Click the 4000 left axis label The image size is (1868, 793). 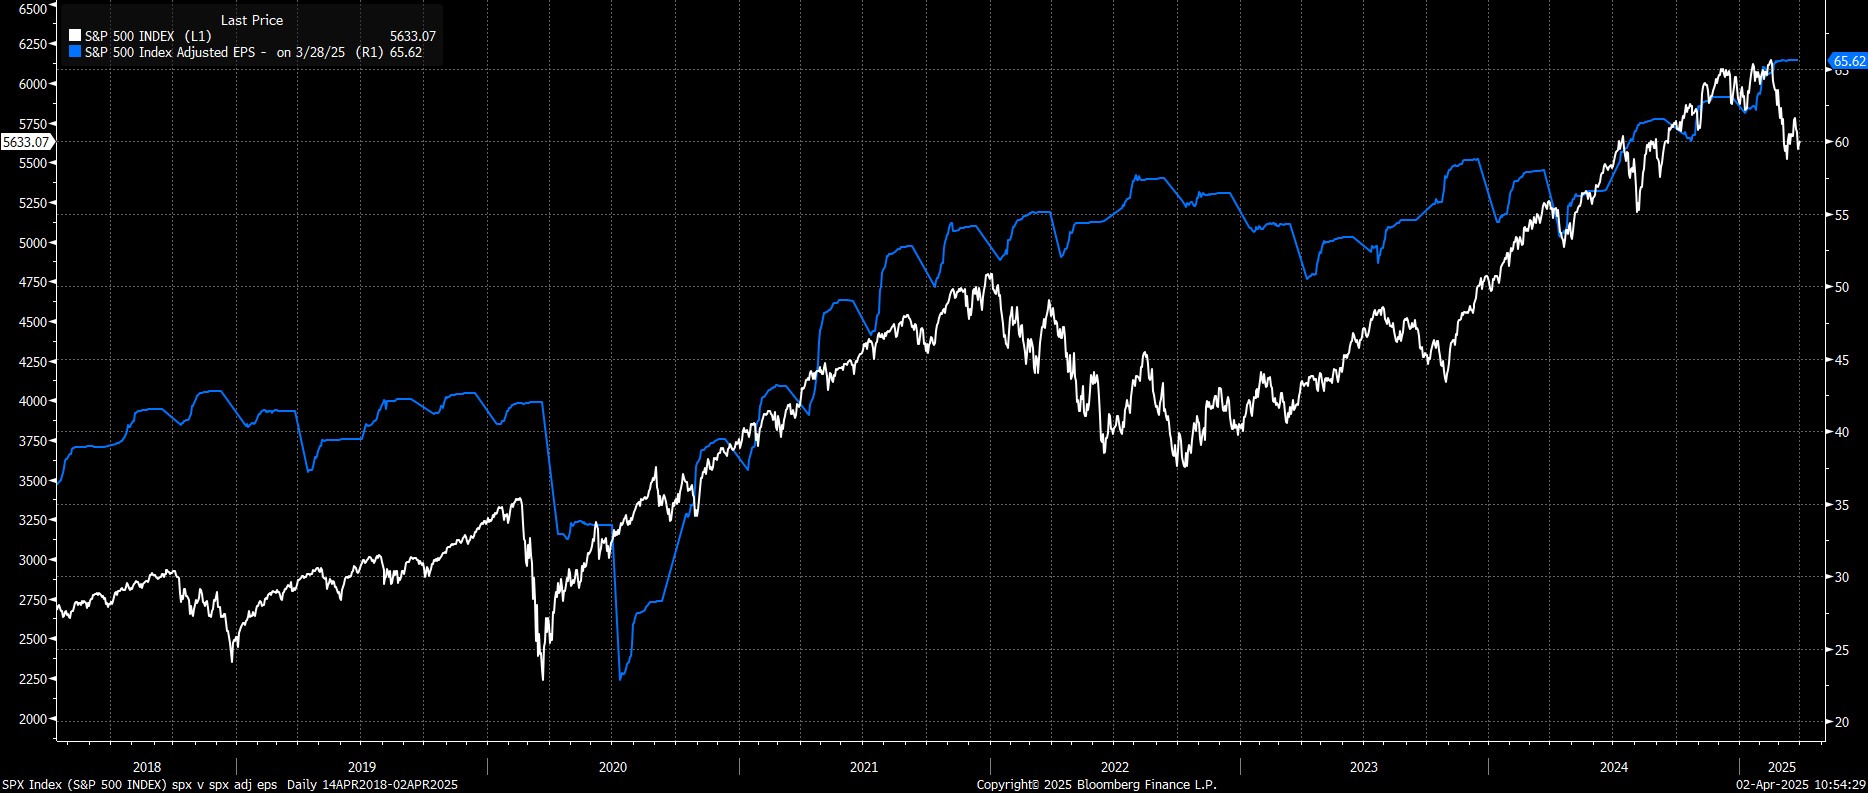32,401
